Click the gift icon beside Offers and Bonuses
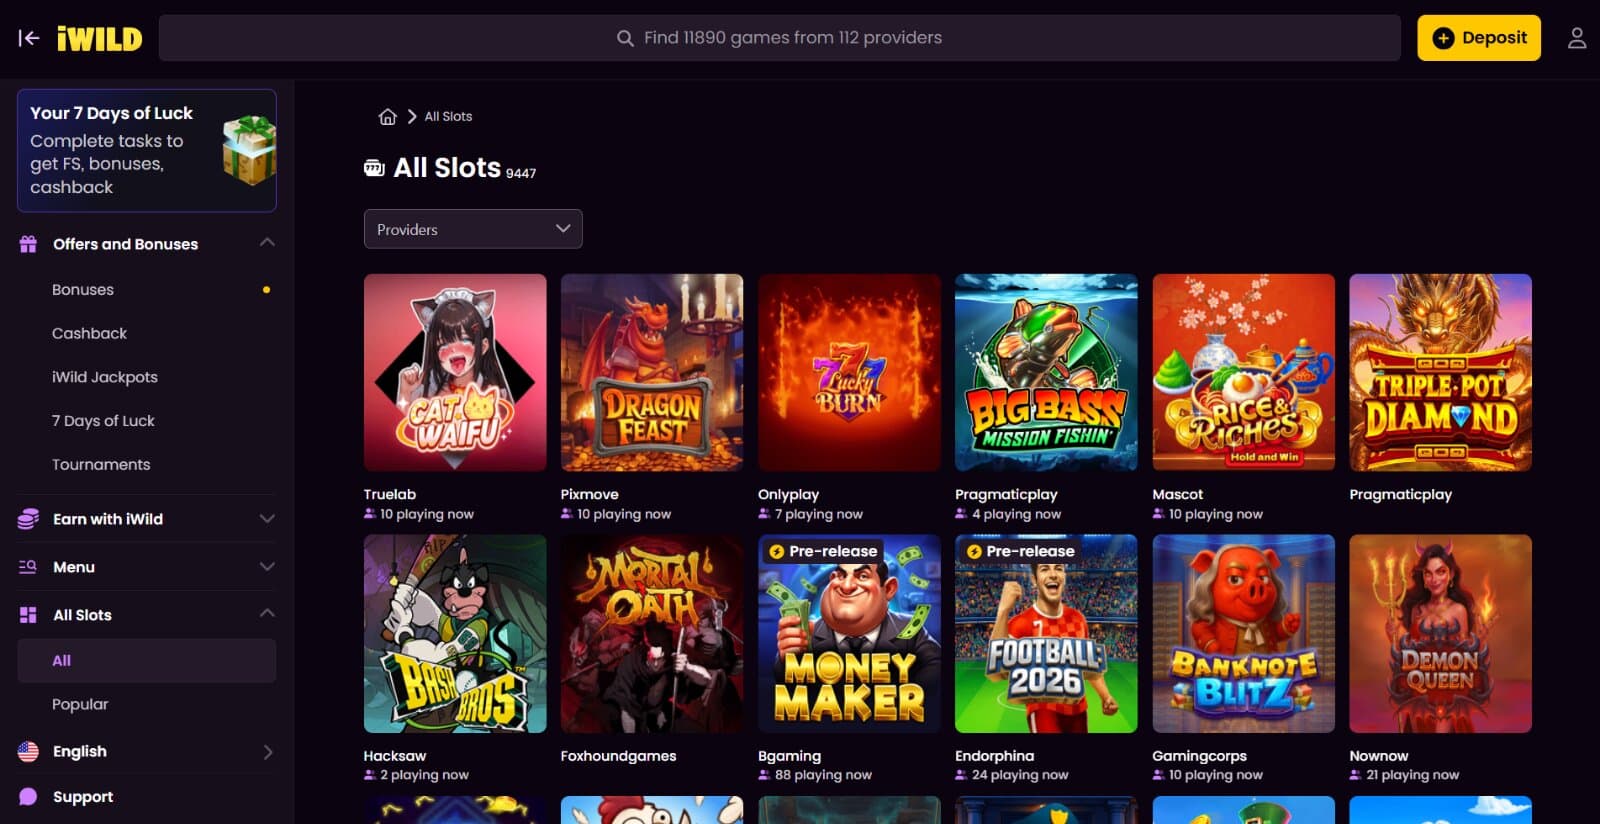 (28, 244)
